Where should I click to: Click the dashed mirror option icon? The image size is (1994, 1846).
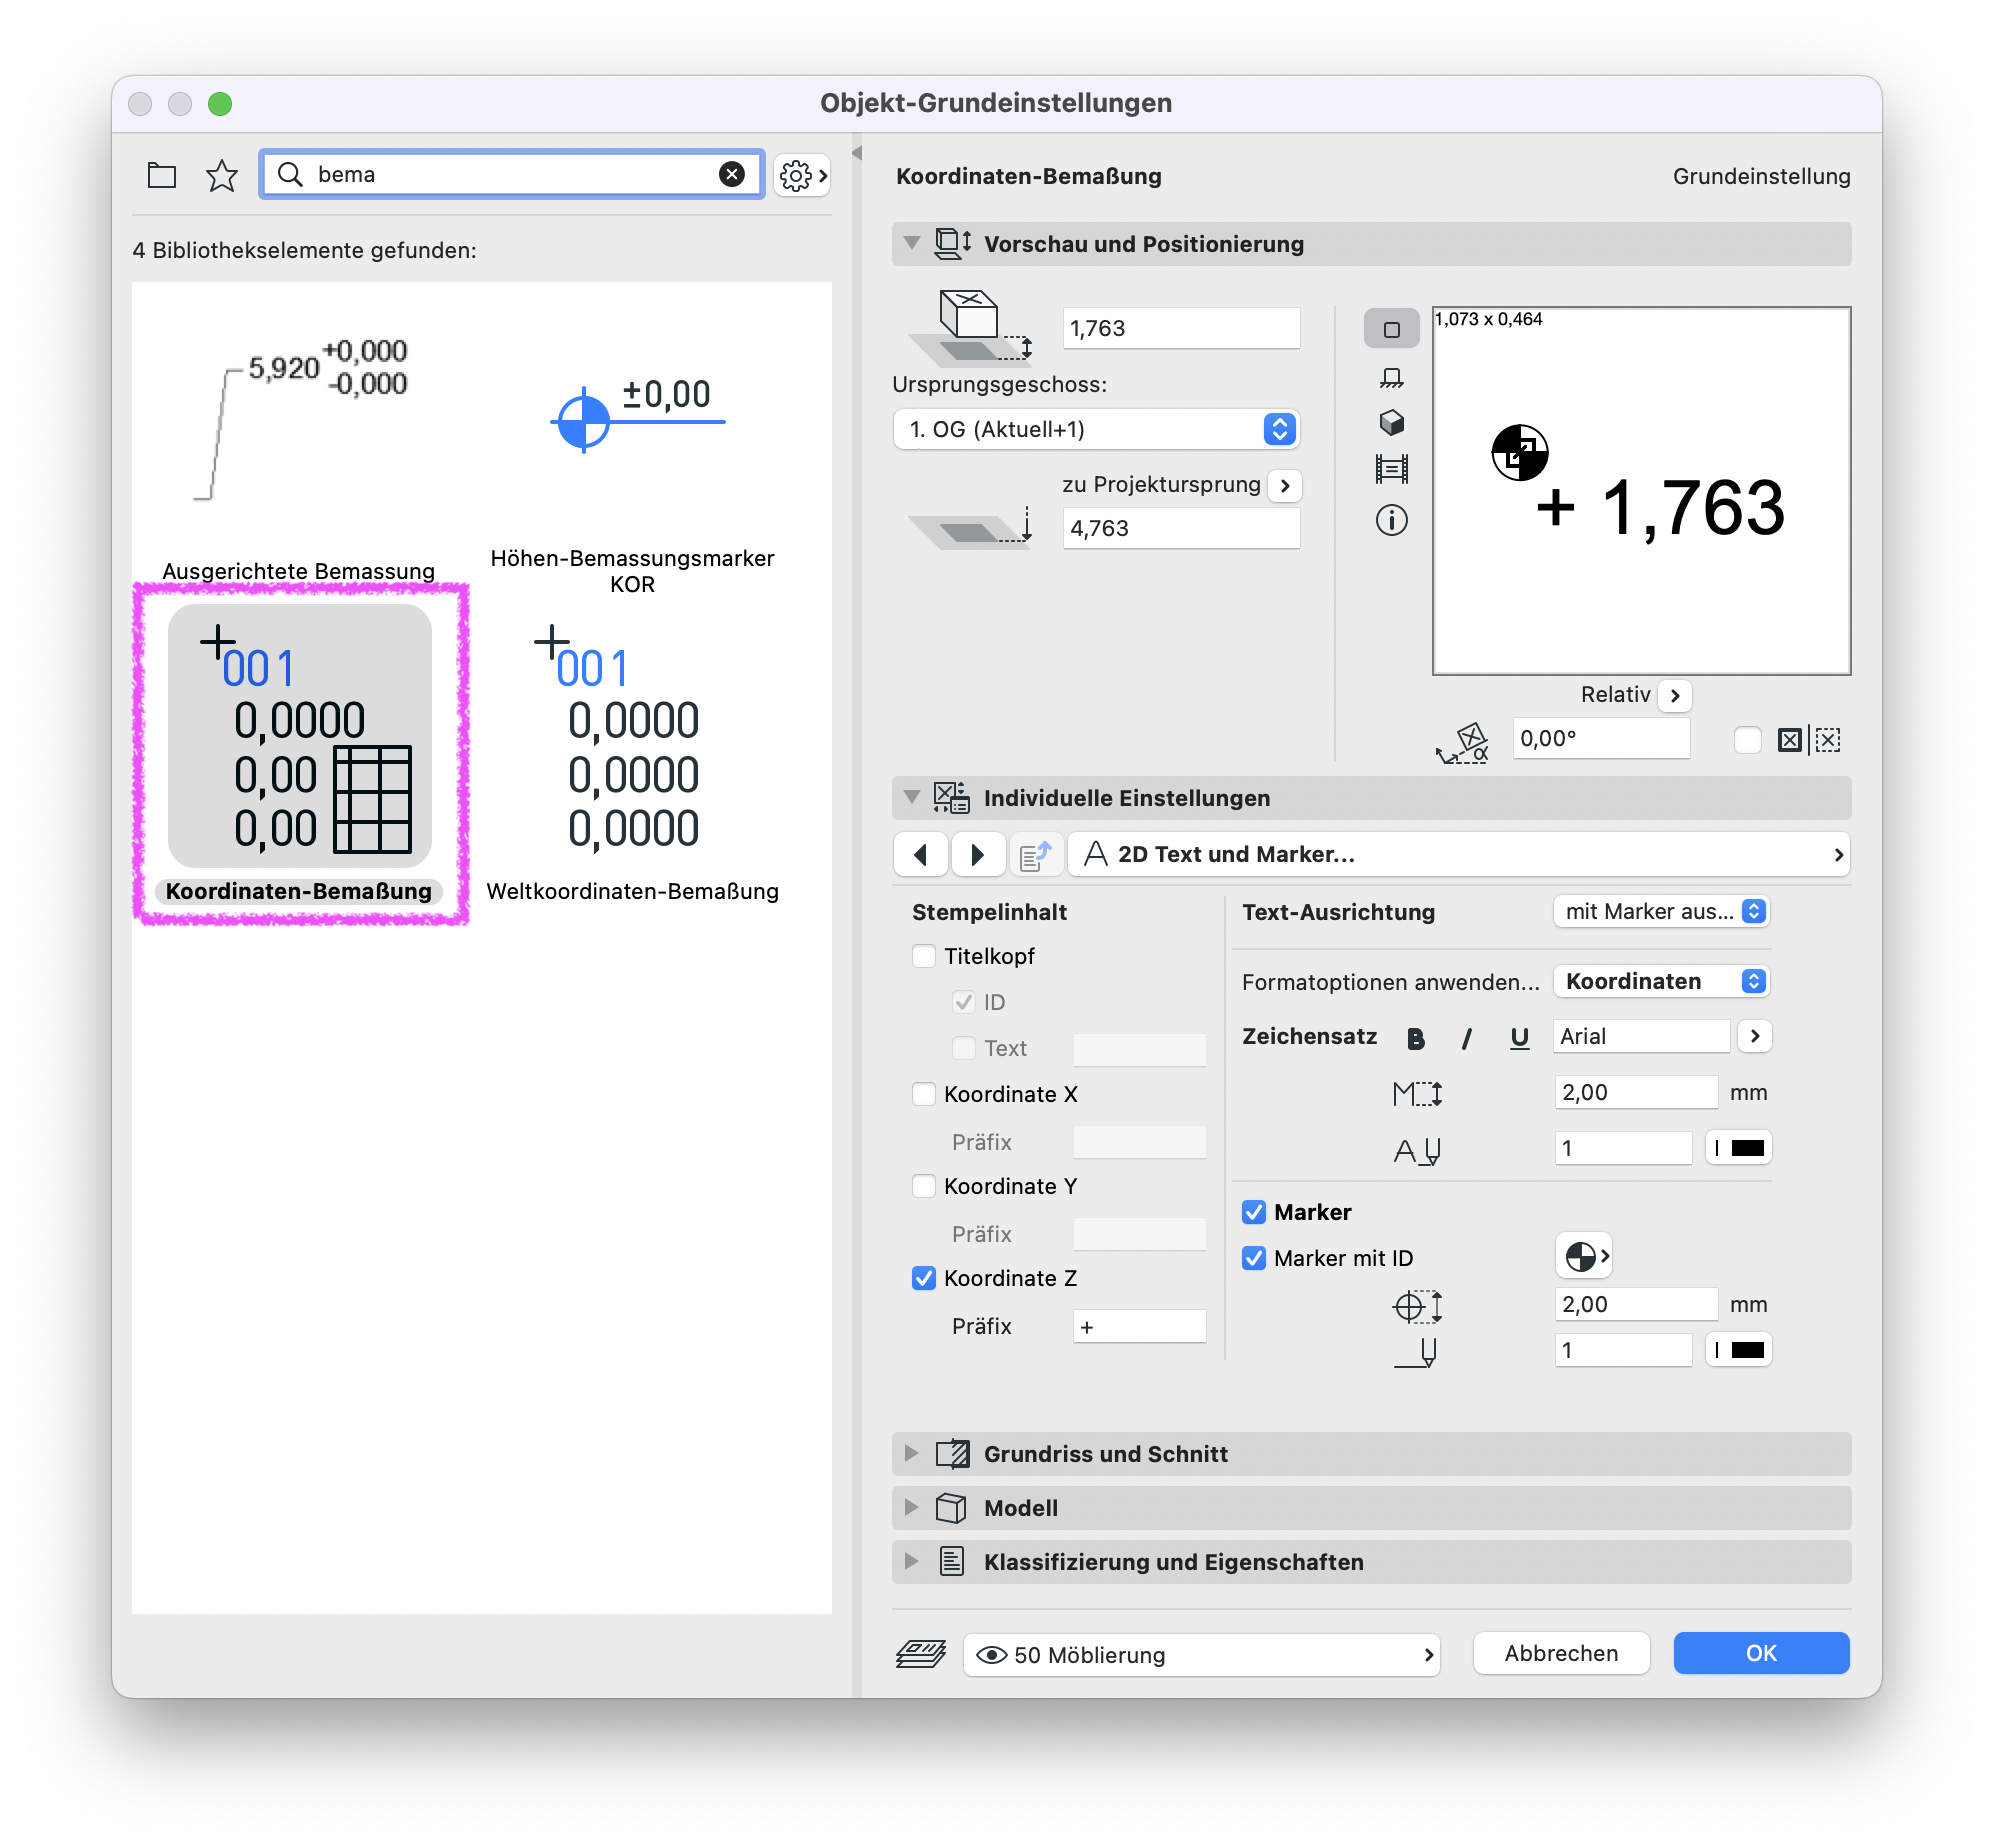tap(1827, 740)
